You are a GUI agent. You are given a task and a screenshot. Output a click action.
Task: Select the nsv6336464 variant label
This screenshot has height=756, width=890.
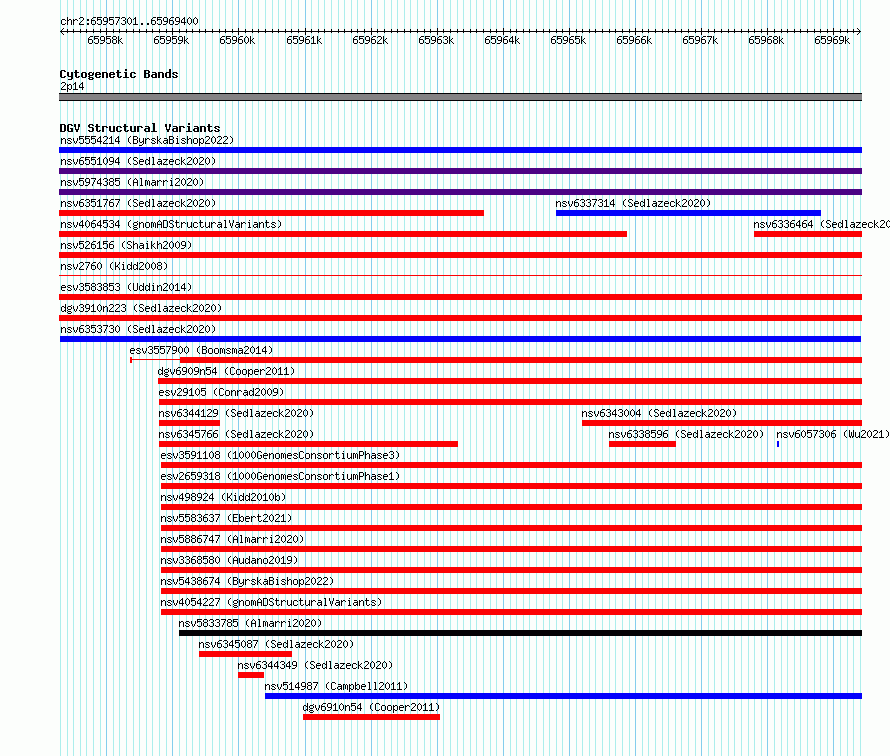(x=821, y=224)
